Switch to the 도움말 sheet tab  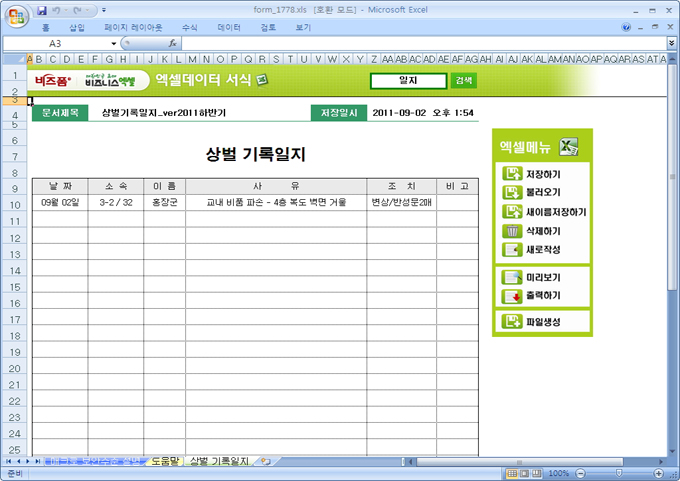click(x=165, y=461)
